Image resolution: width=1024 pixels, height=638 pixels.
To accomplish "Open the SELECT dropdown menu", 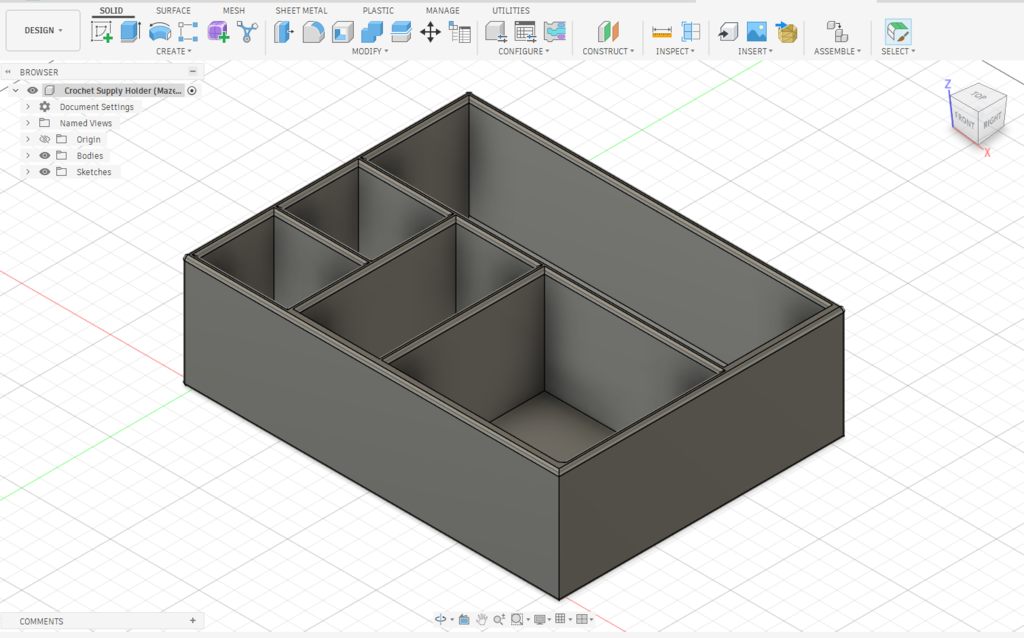I will [x=898, y=51].
